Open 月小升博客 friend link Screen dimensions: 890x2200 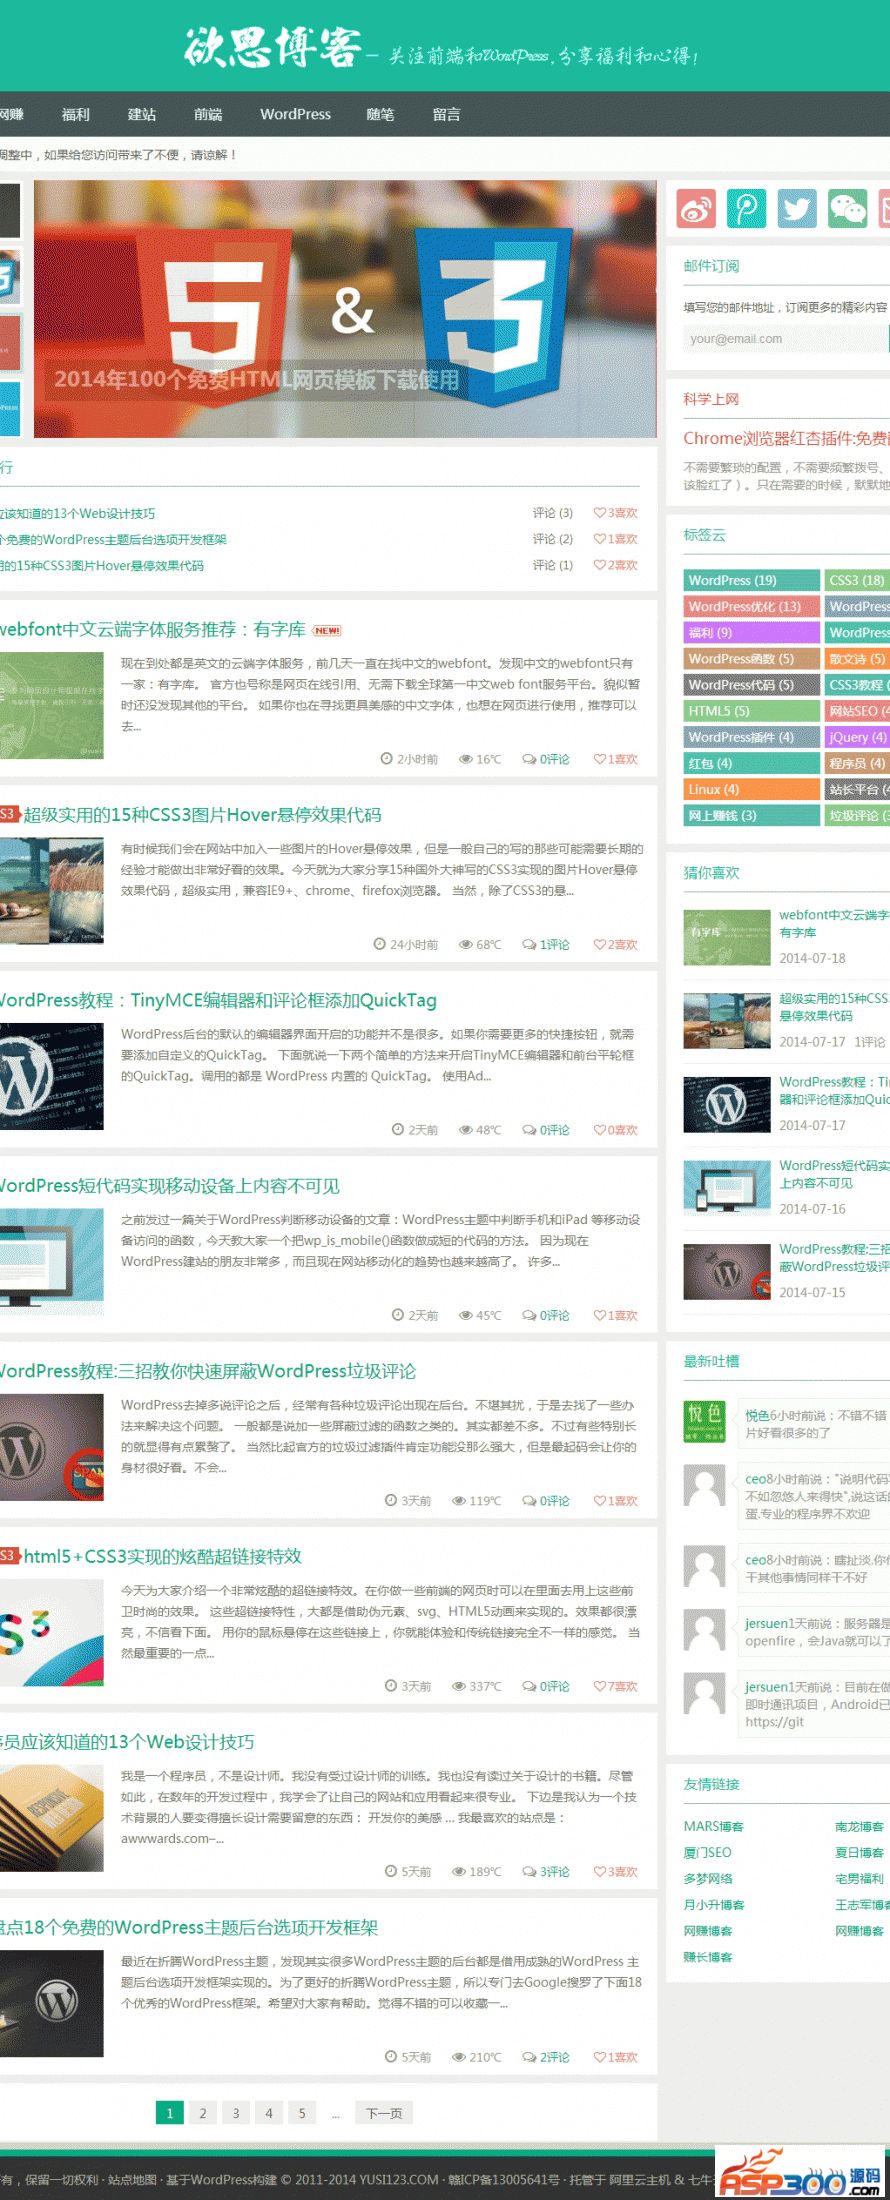coord(714,1904)
